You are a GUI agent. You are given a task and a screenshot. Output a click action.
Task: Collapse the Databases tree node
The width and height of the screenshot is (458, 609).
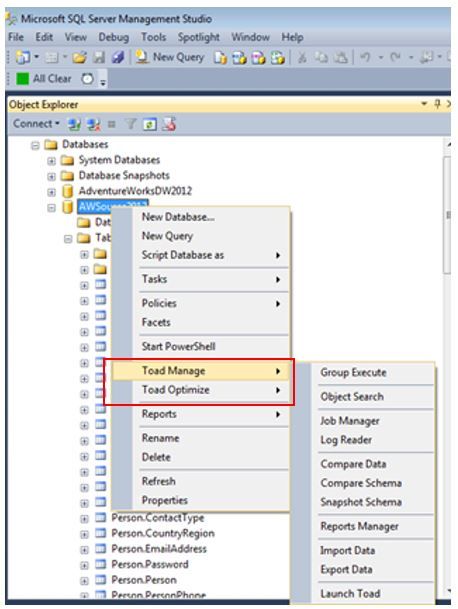click(x=35, y=146)
